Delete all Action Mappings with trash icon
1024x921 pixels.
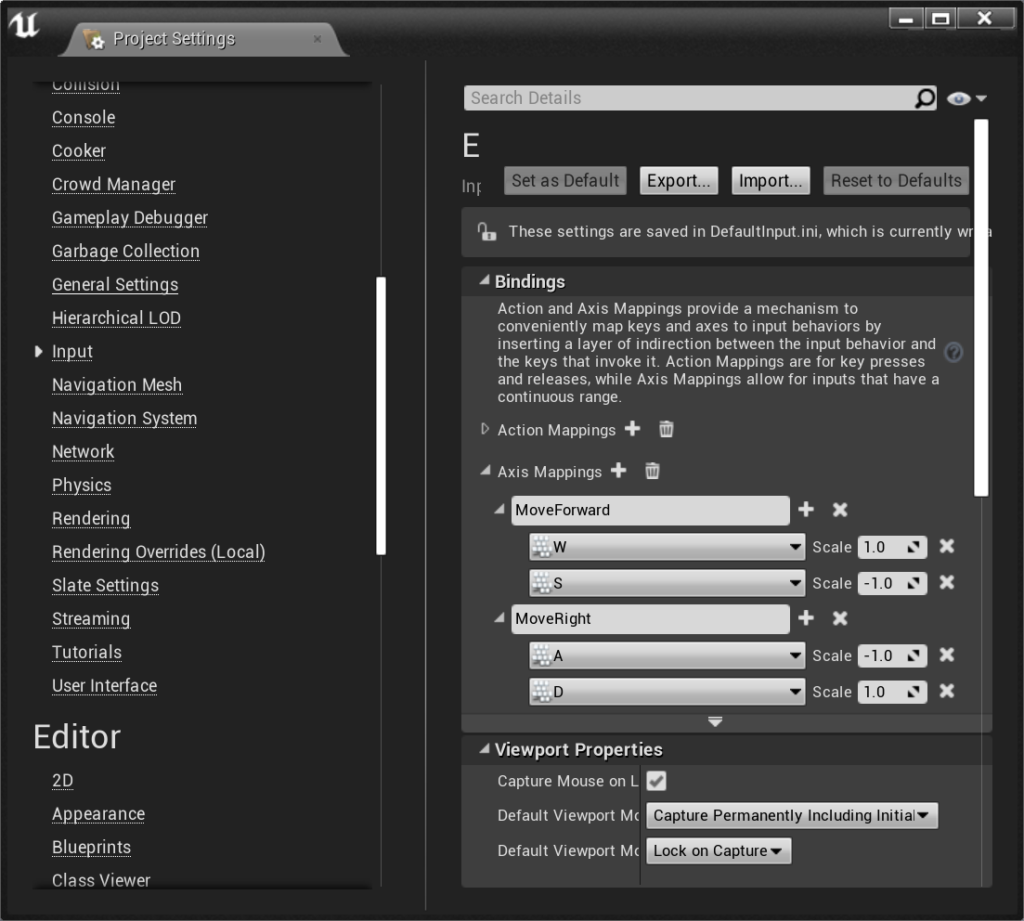(666, 429)
